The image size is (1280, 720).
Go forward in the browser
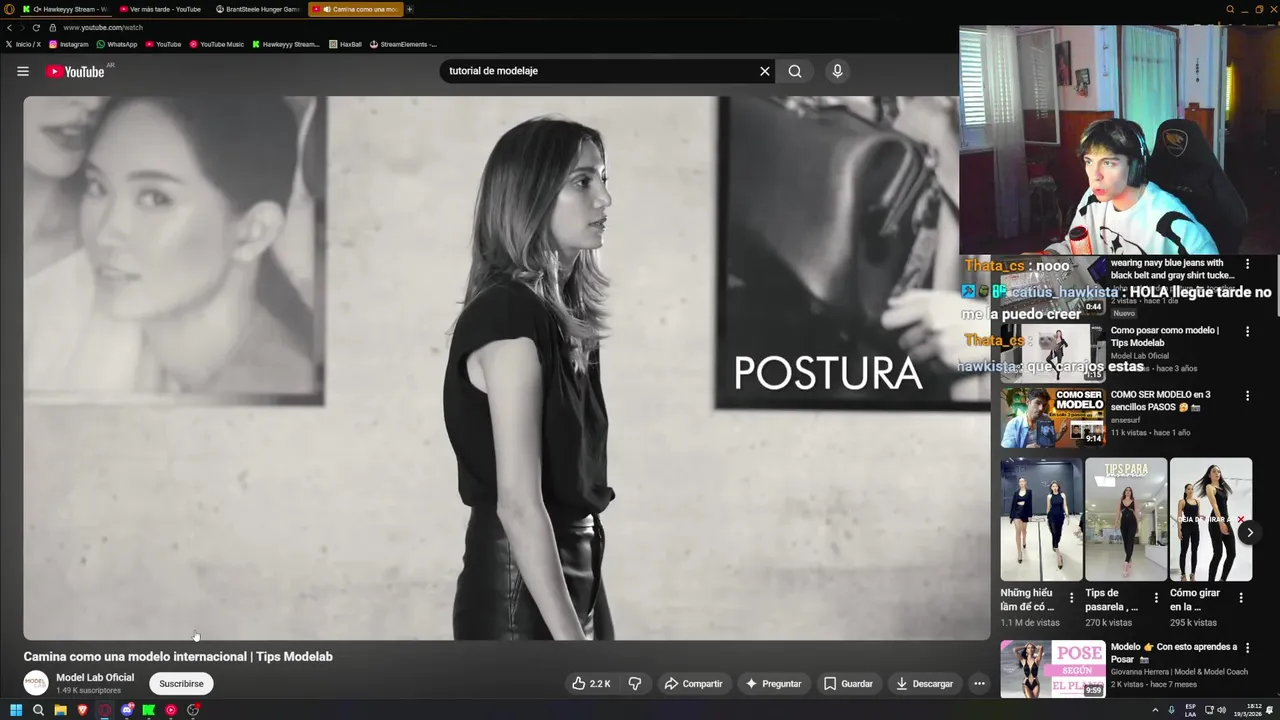pos(23,28)
